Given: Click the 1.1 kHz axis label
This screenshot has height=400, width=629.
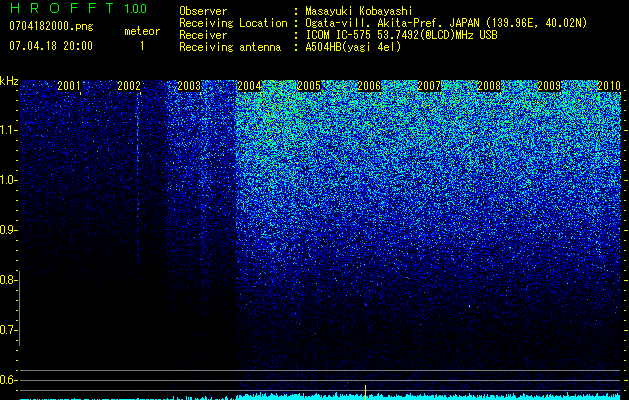Looking at the screenshot, I should coord(8,130).
